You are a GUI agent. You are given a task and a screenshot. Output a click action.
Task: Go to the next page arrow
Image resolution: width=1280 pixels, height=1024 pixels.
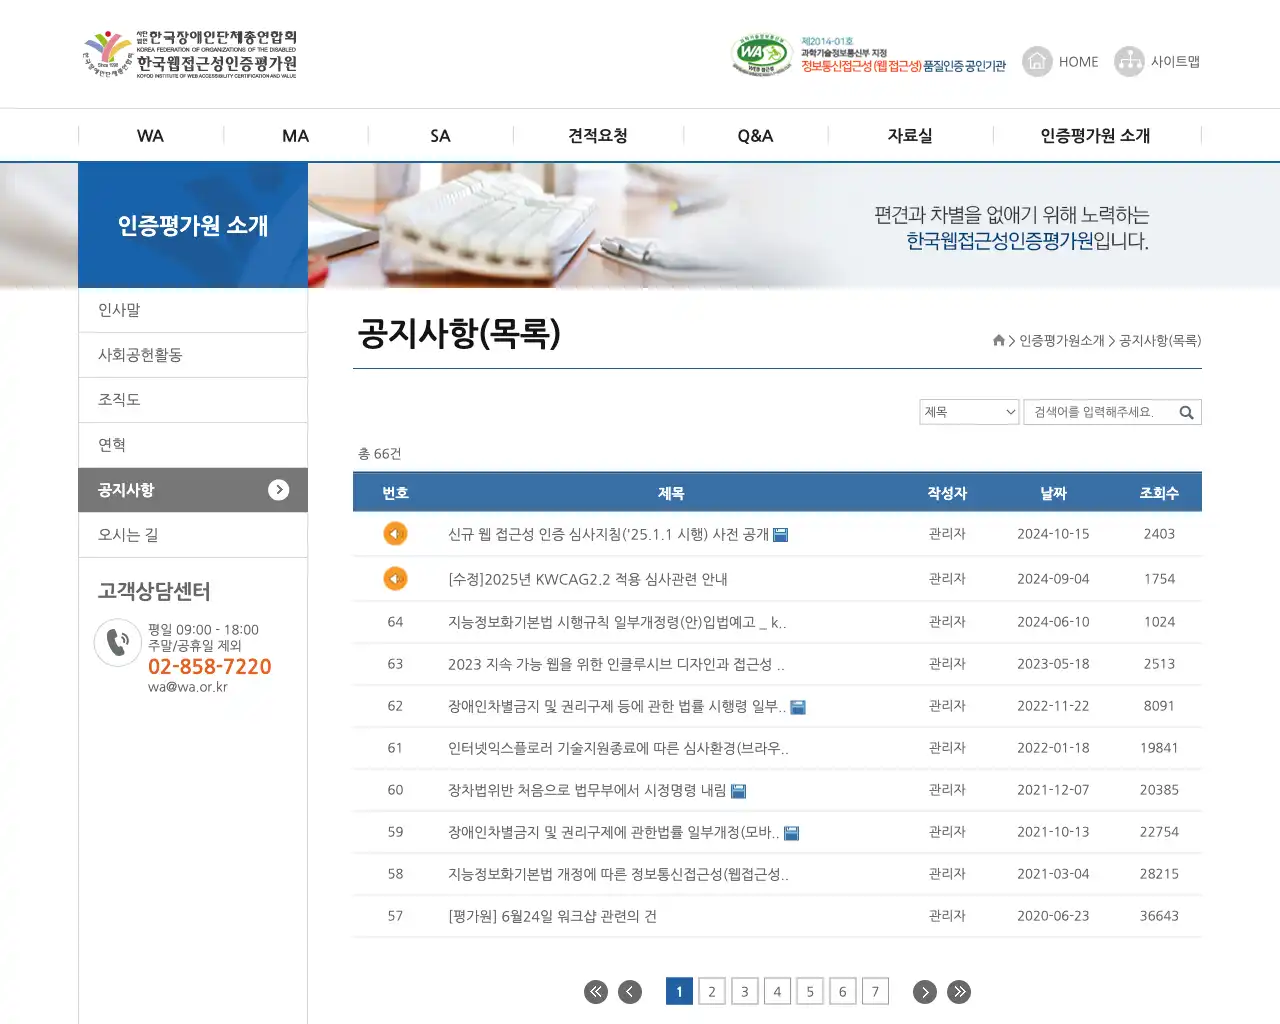(x=925, y=992)
